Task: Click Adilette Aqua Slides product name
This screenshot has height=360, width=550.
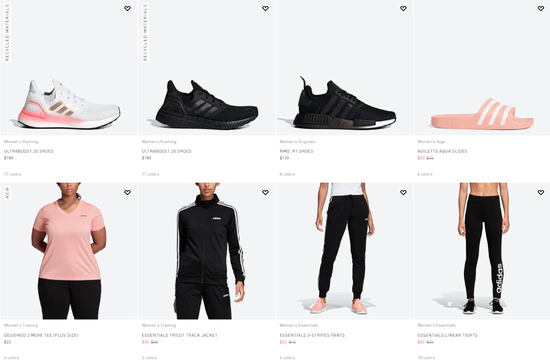Action: tap(442, 151)
